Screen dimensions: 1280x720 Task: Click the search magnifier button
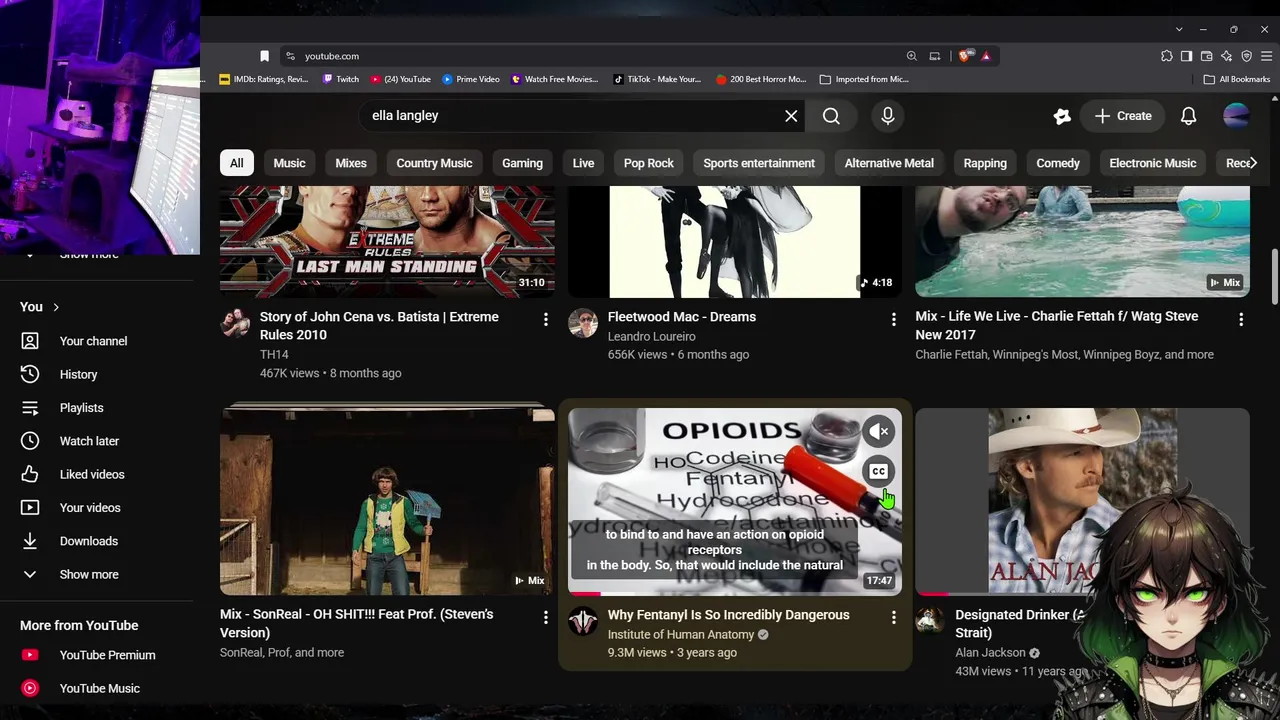click(831, 116)
